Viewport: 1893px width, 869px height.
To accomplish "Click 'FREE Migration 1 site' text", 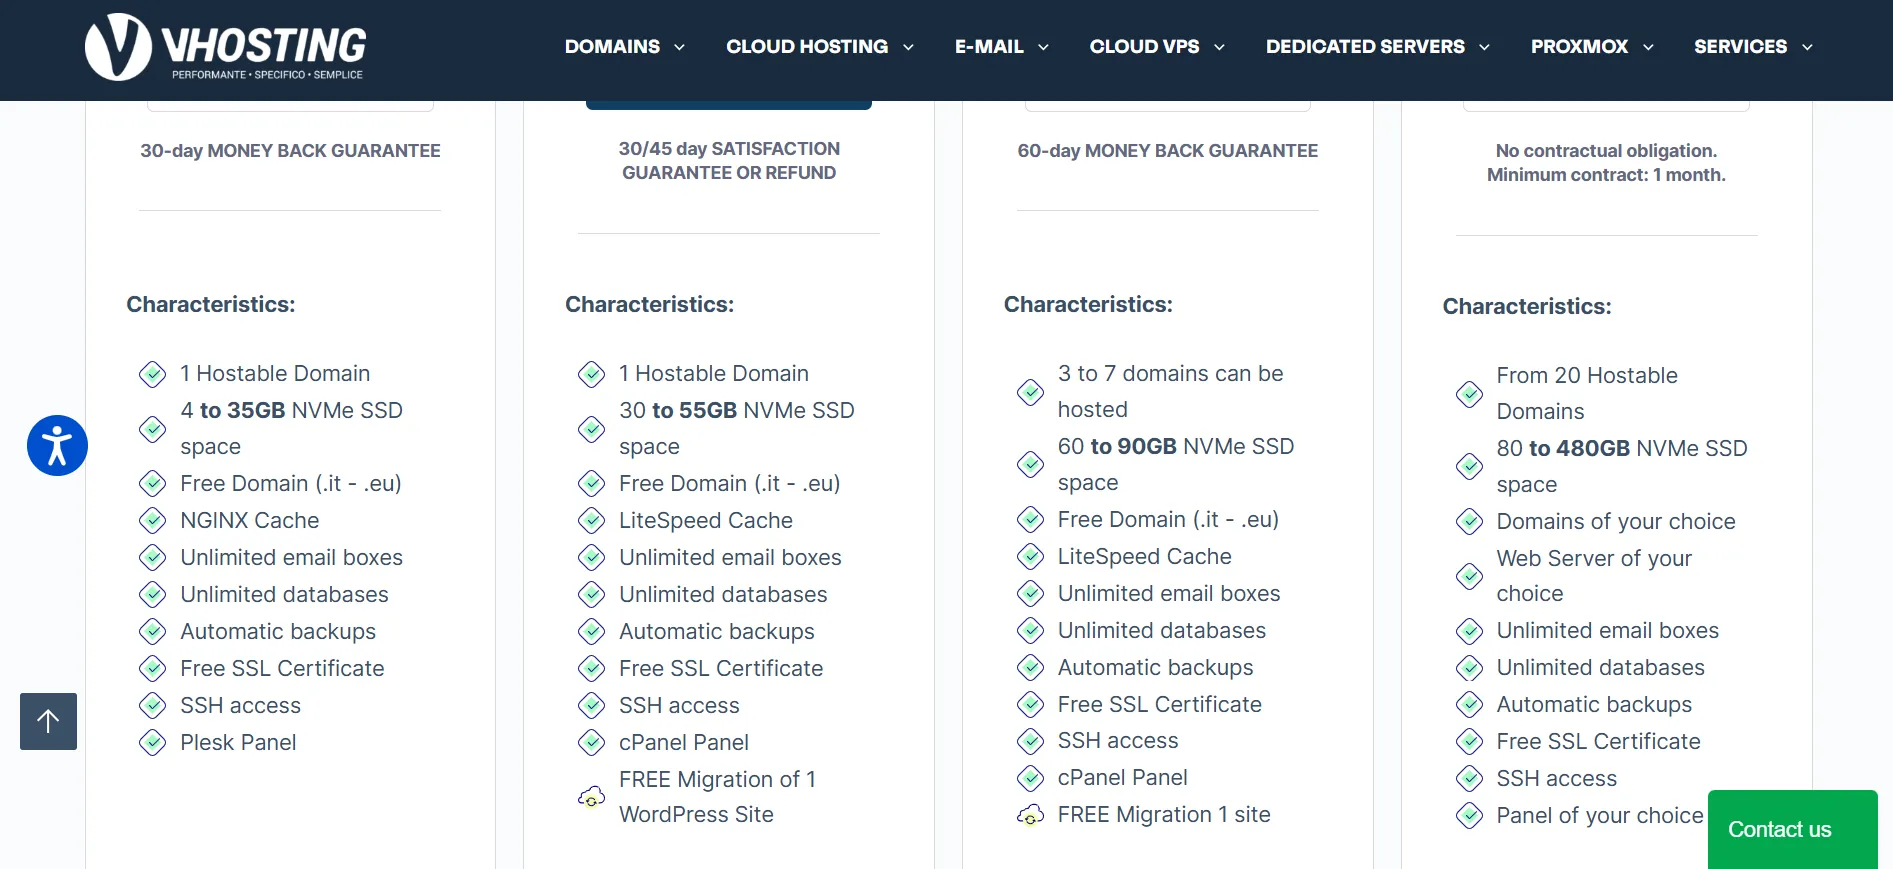I will point(1164,815).
